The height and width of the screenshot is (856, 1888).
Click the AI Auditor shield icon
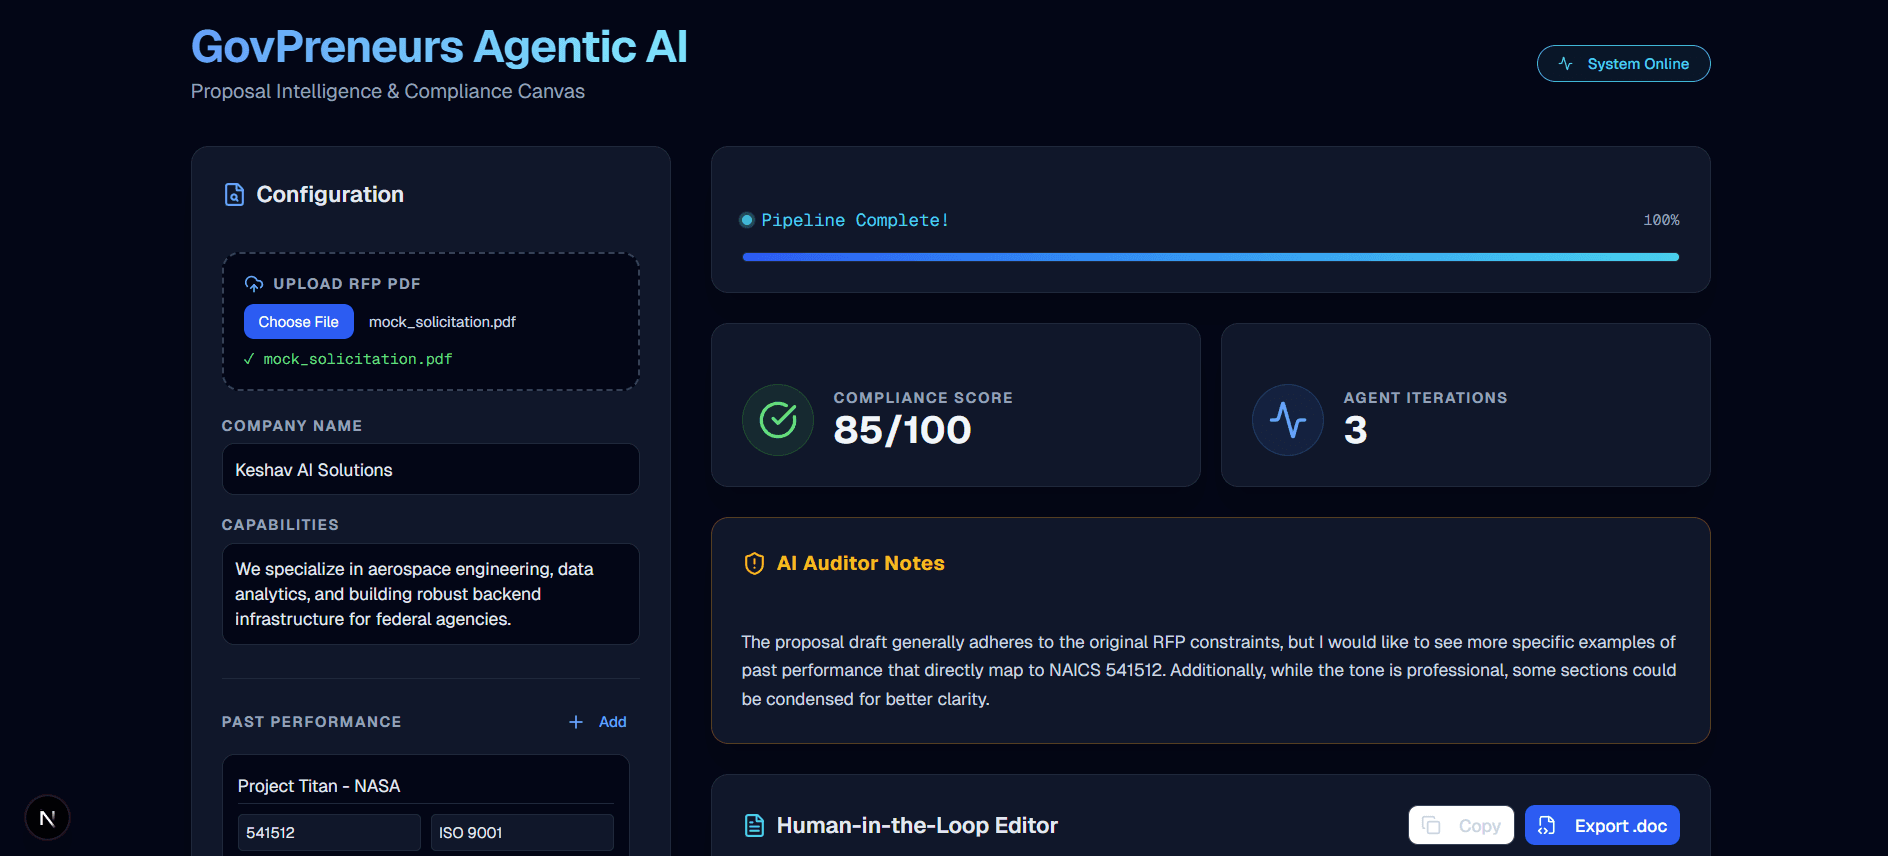coord(754,564)
